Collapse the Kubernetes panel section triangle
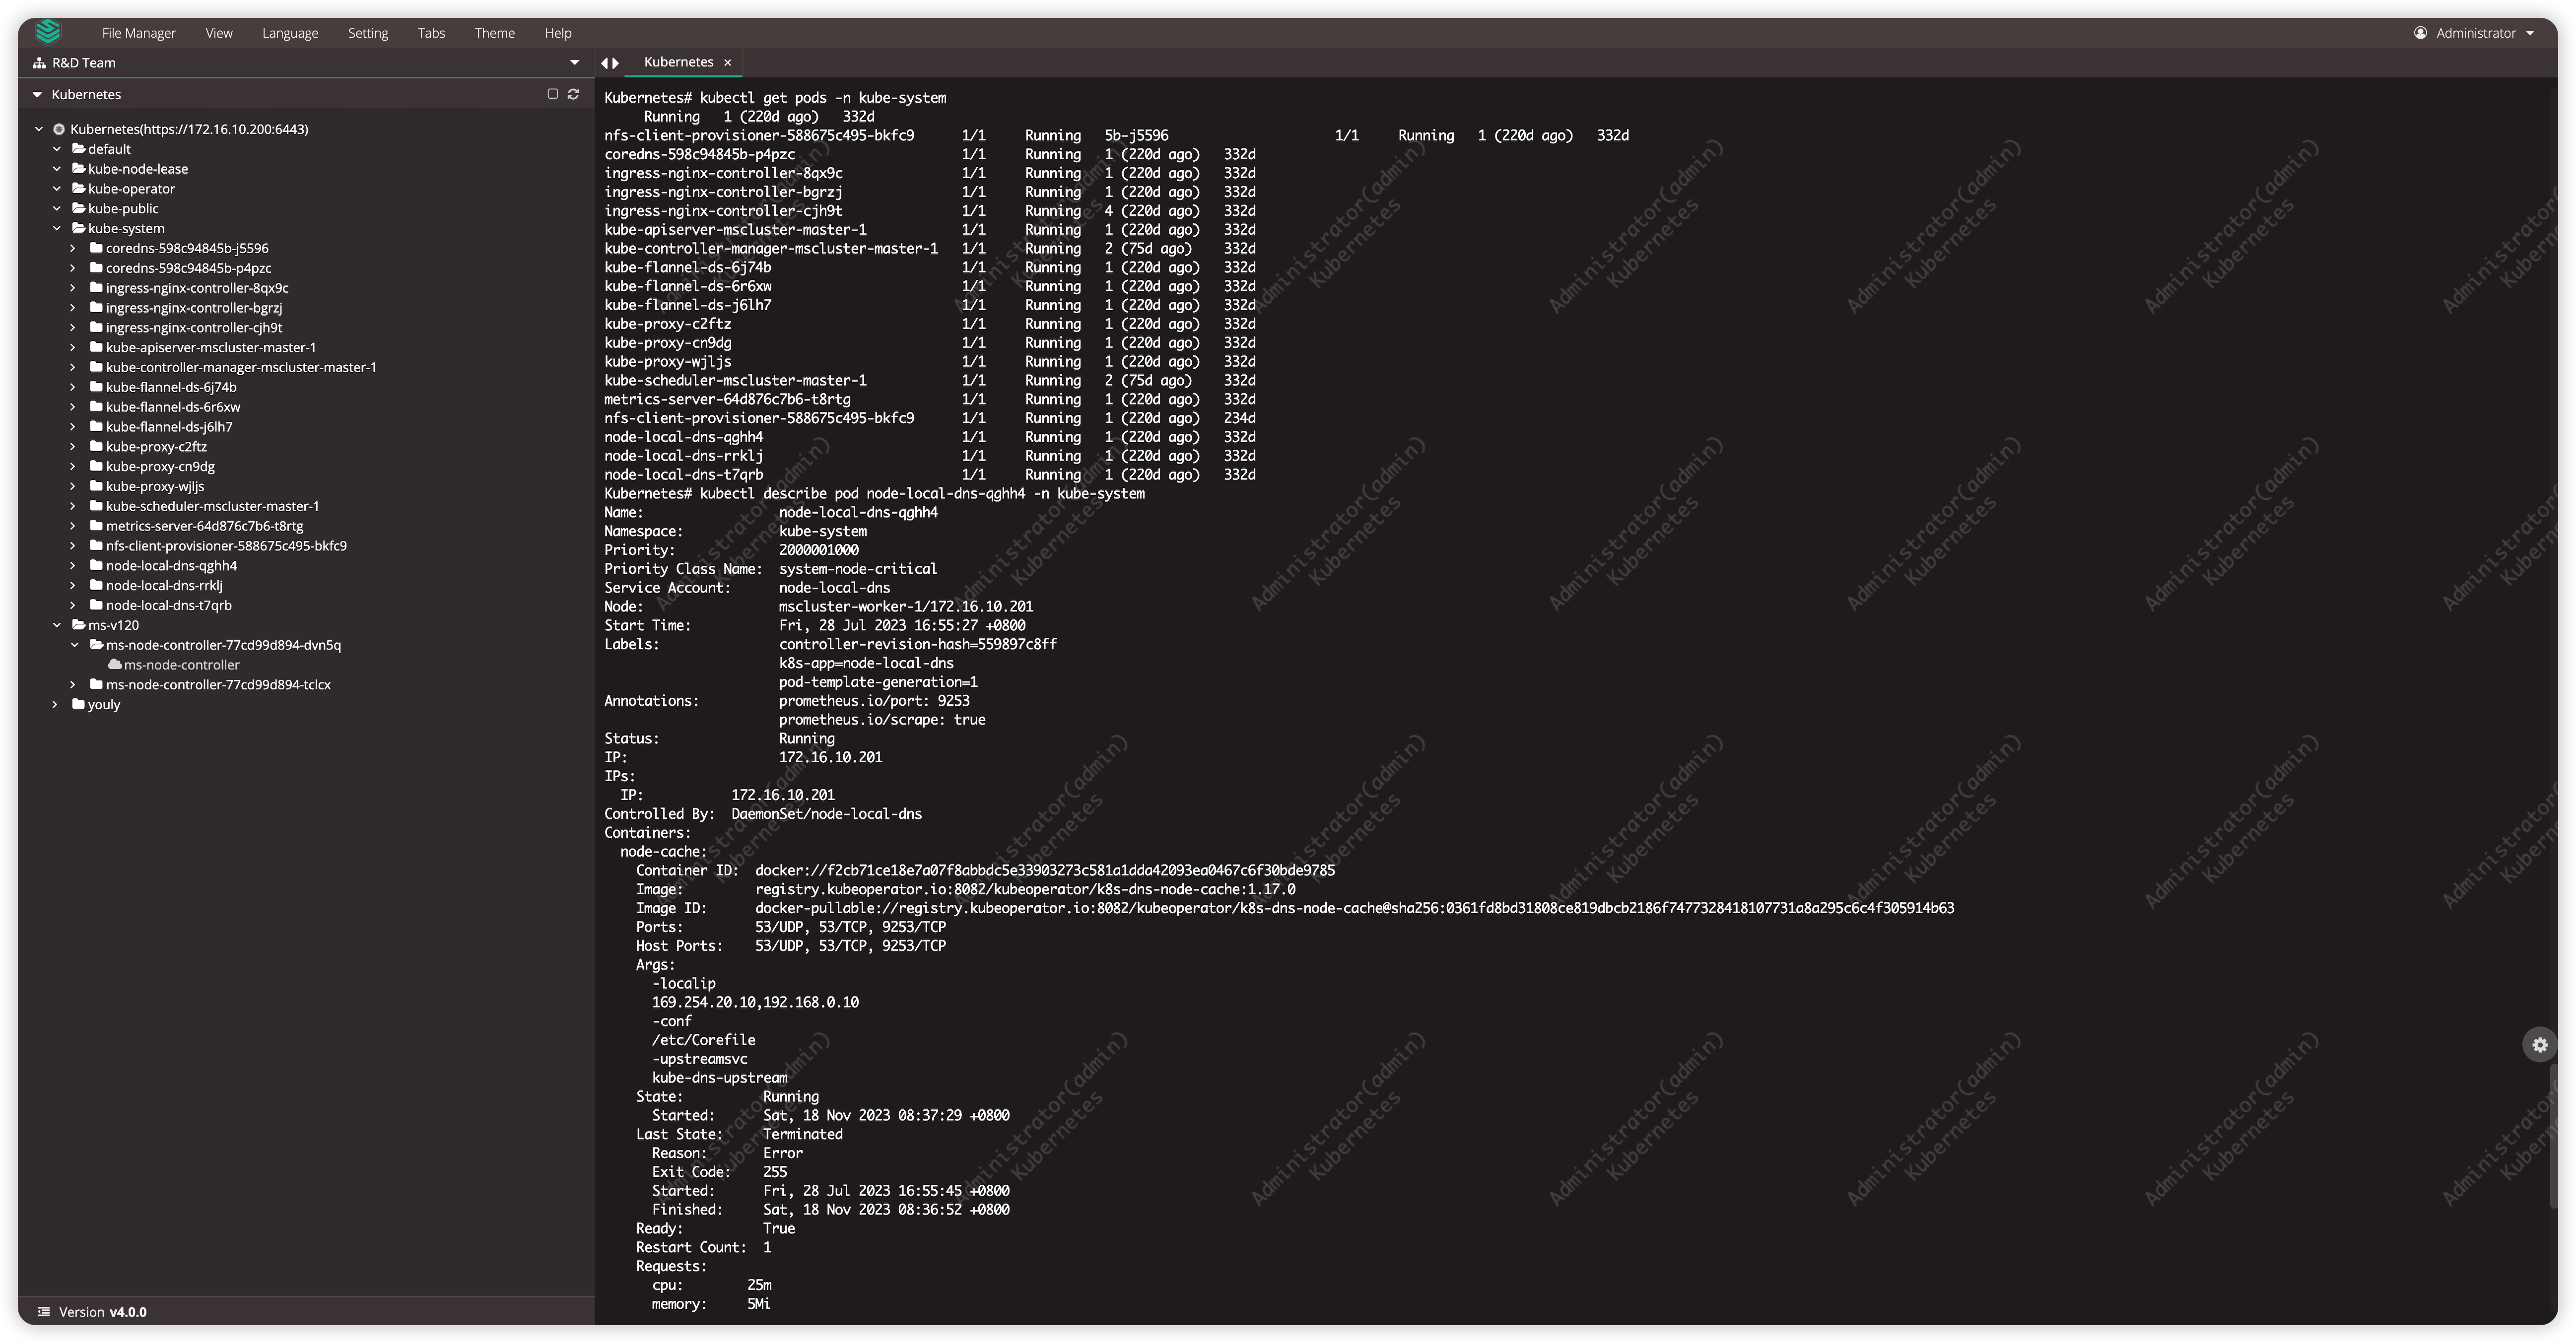 [37, 94]
